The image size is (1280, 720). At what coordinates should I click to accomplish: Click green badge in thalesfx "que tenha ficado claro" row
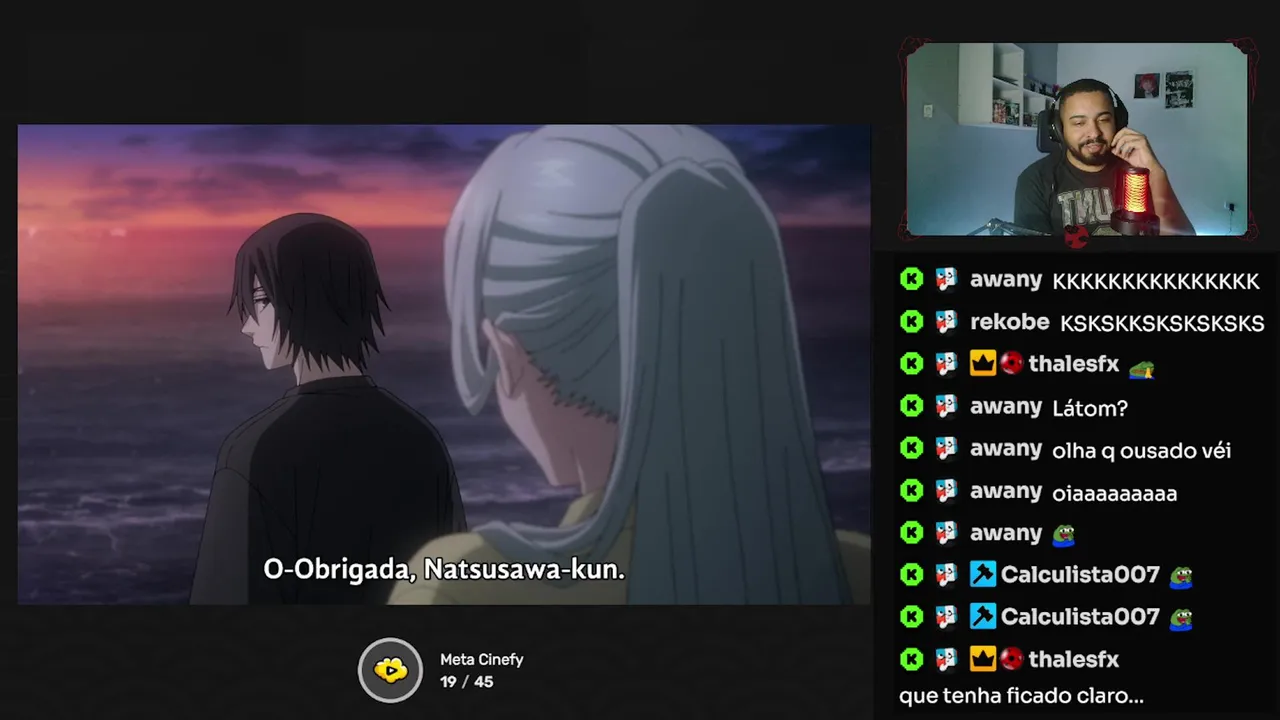(911, 659)
